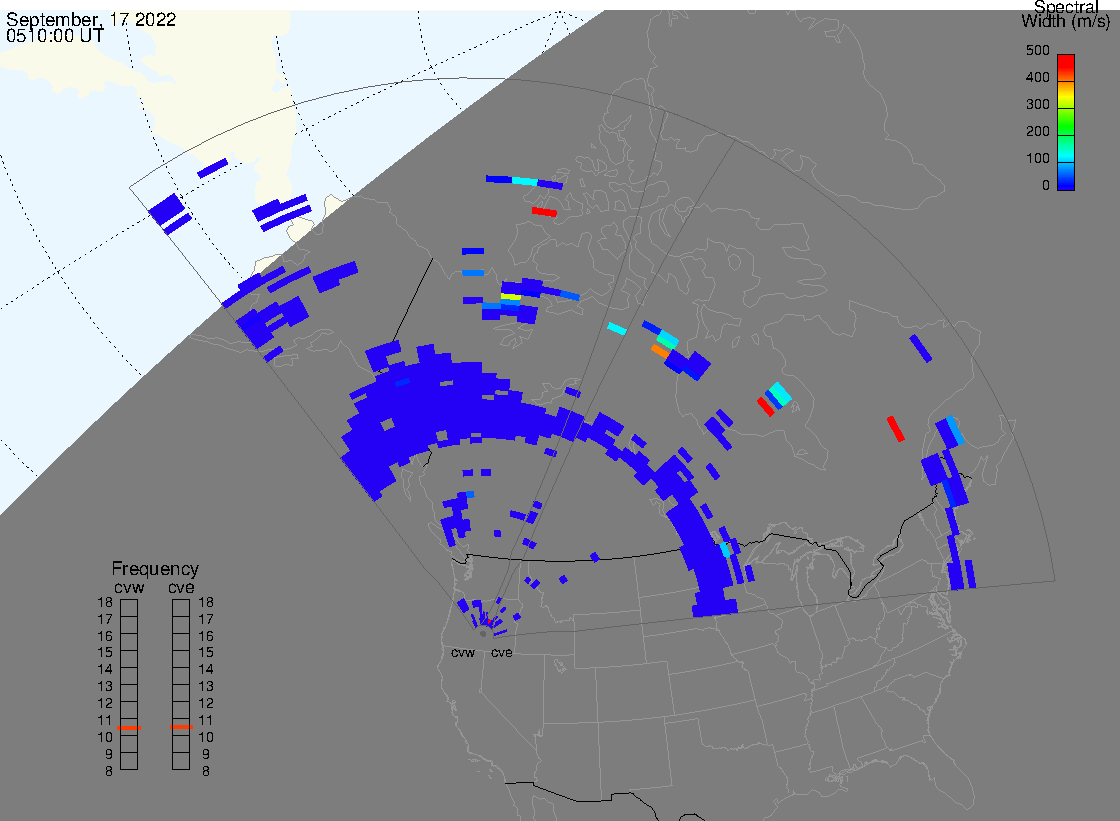
Task: Click the date text September, 17 2022
Action: coord(91,19)
